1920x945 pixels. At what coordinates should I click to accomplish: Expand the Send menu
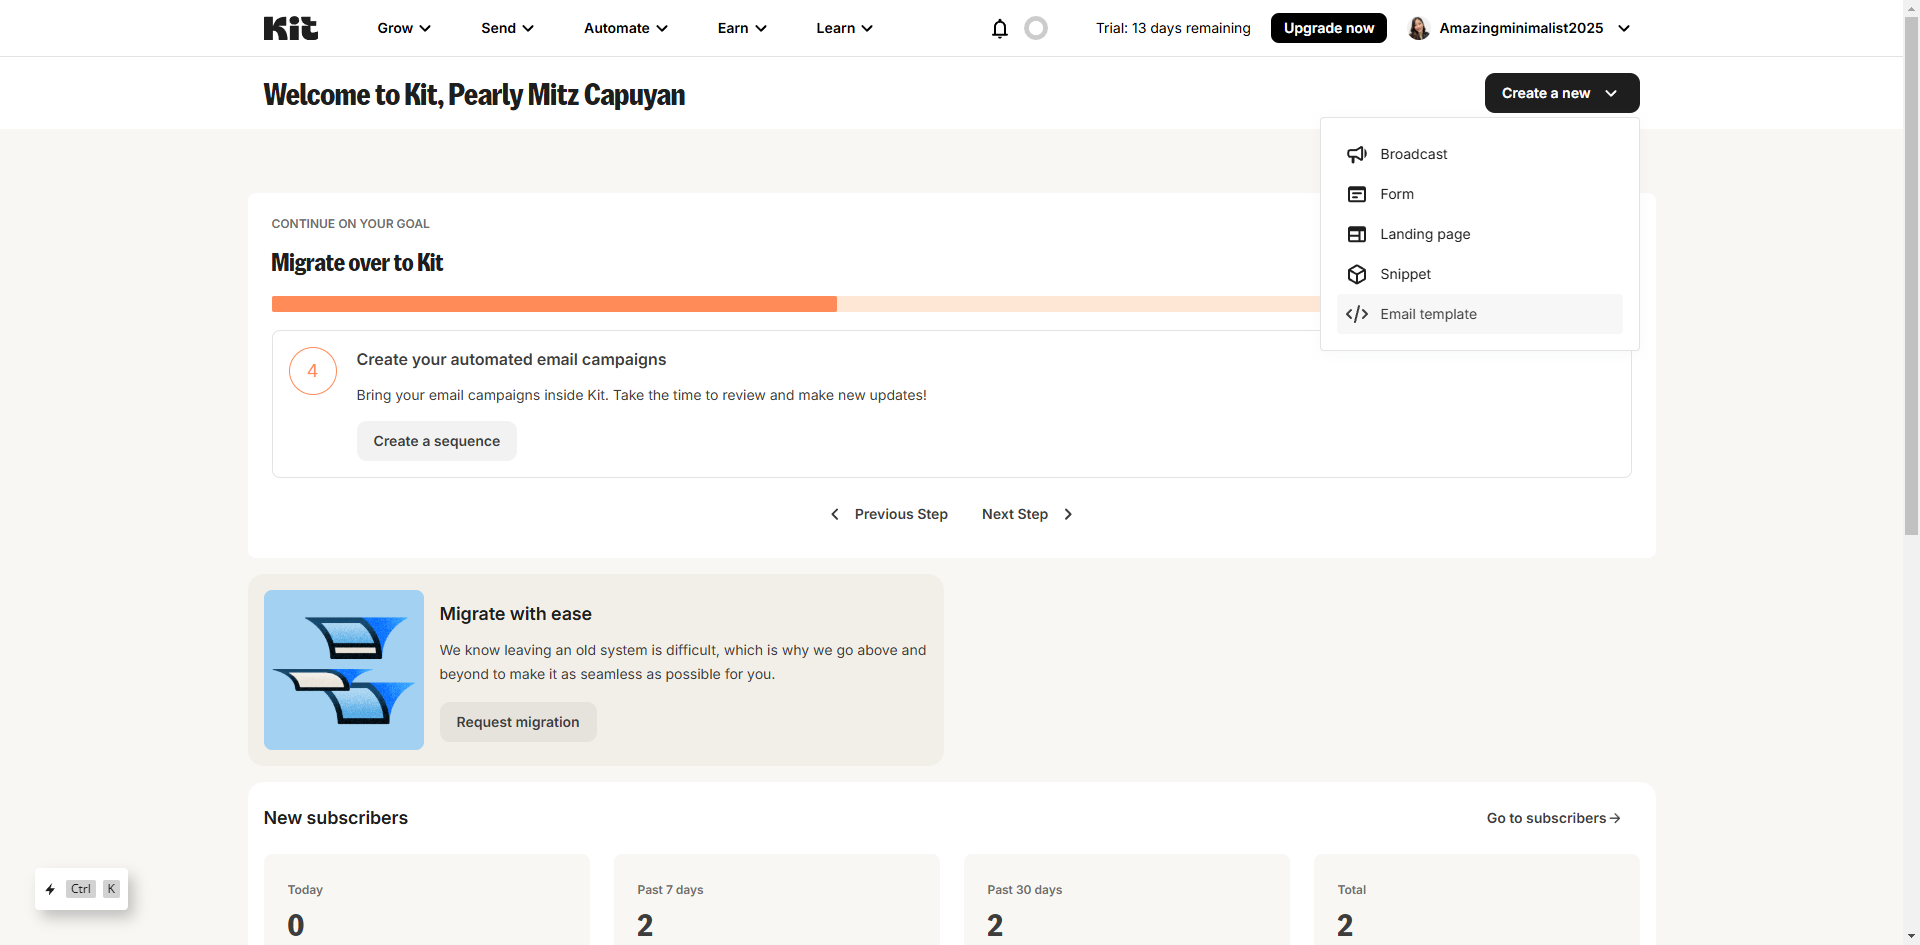(507, 28)
